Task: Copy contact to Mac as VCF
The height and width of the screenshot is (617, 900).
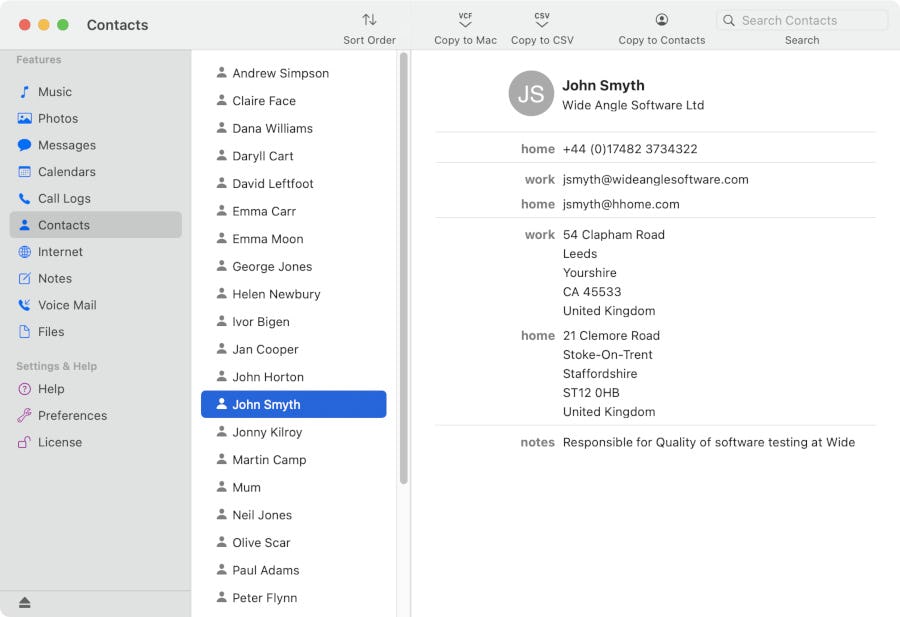Action: (x=464, y=27)
